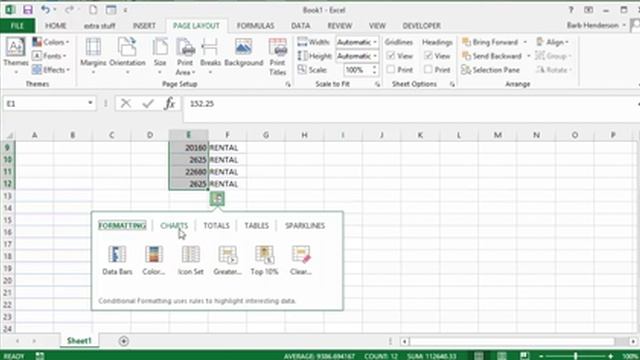640x360 pixels.
Task: Open the FILE tab
Action: [17, 26]
